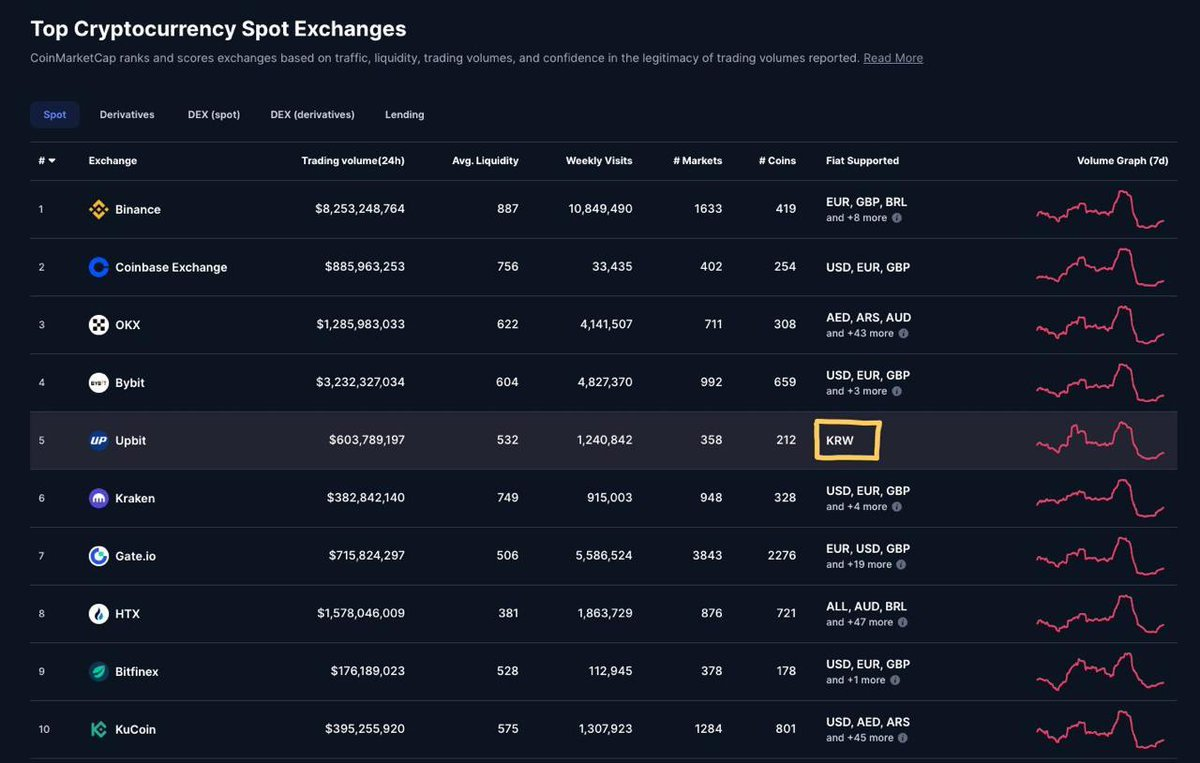The height and width of the screenshot is (763, 1200).
Task: Select the Lending tab
Action: [404, 115]
